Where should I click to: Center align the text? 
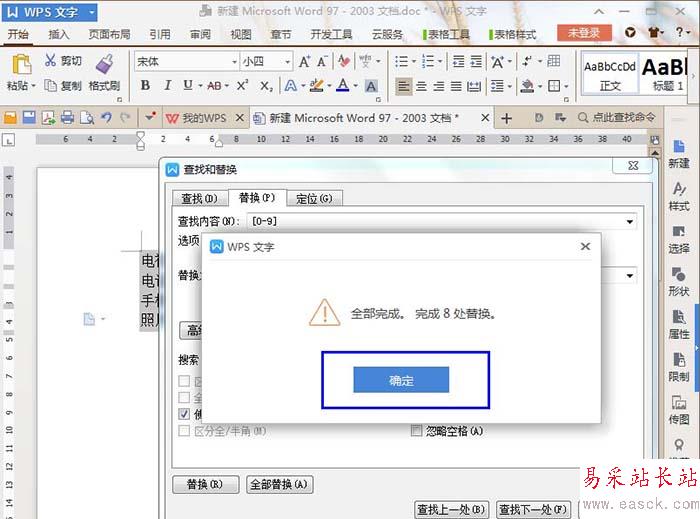click(x=421, y=86)
